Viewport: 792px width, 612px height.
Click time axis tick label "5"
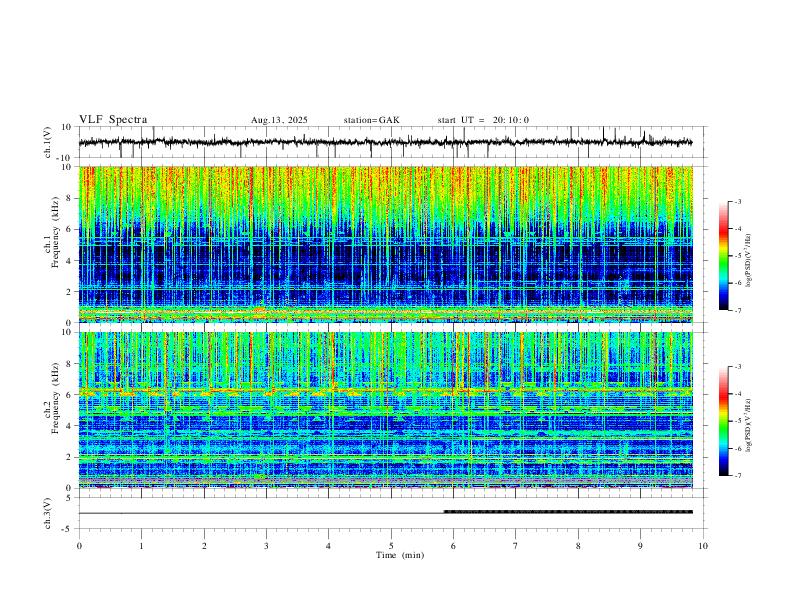[x=391, y=546]
